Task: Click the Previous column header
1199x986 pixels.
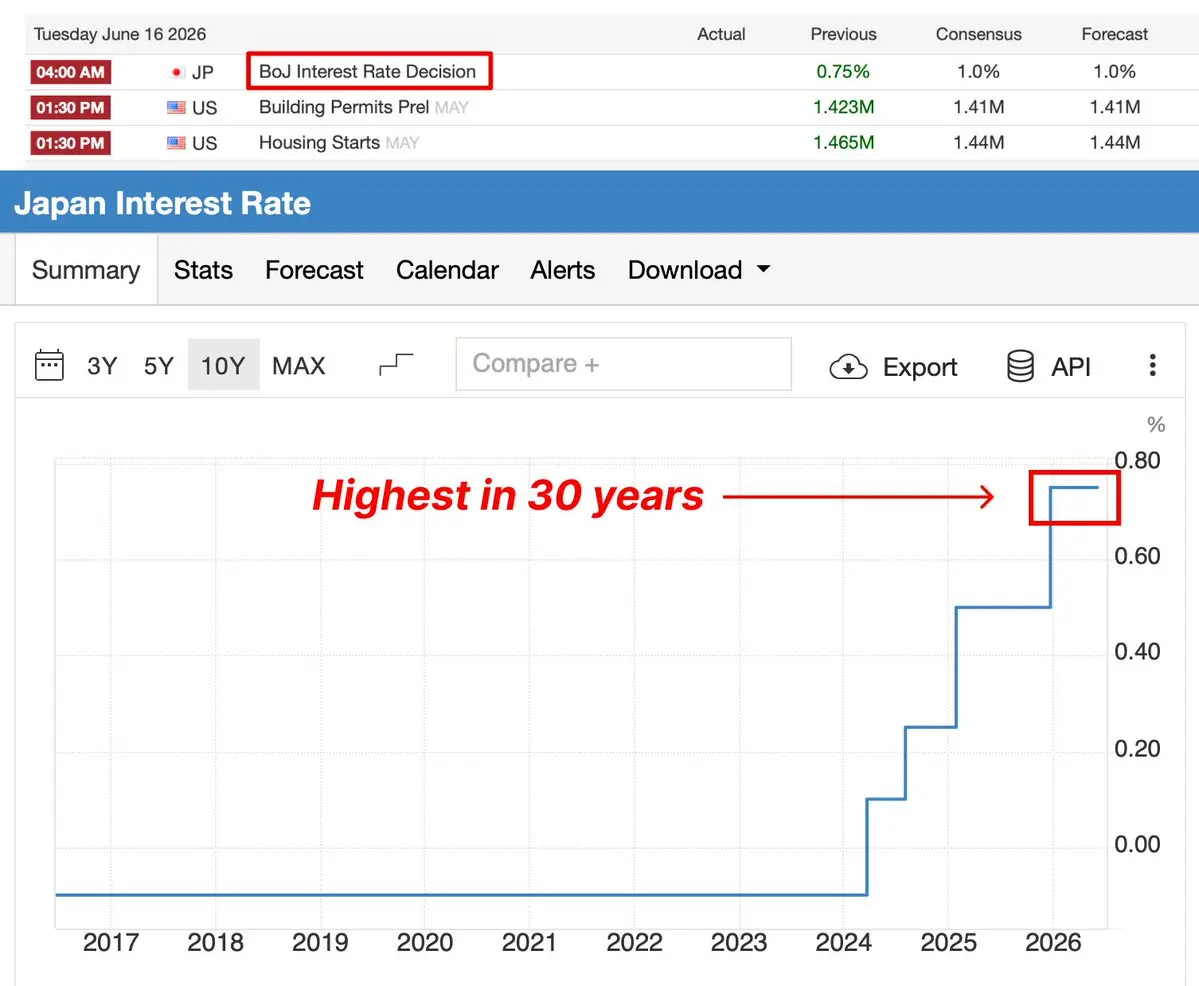Action: pos(843,34)
